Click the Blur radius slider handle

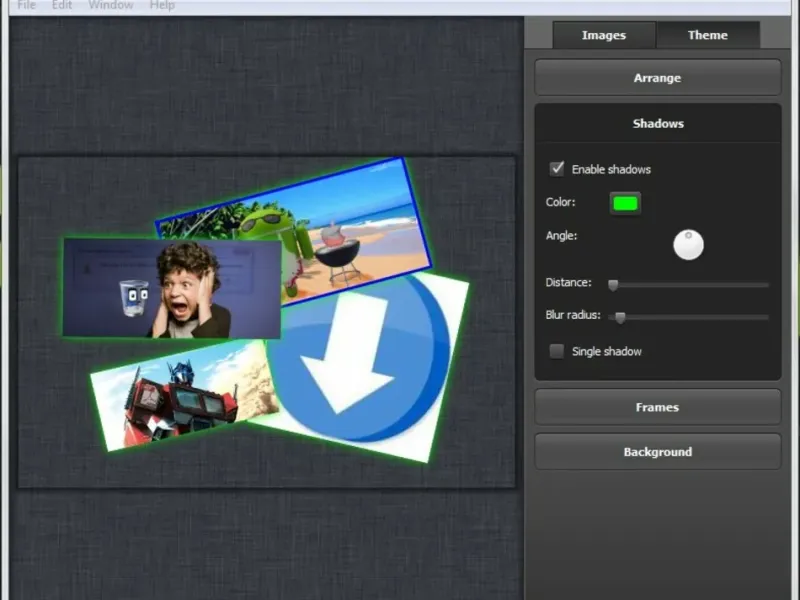(620, 317)
